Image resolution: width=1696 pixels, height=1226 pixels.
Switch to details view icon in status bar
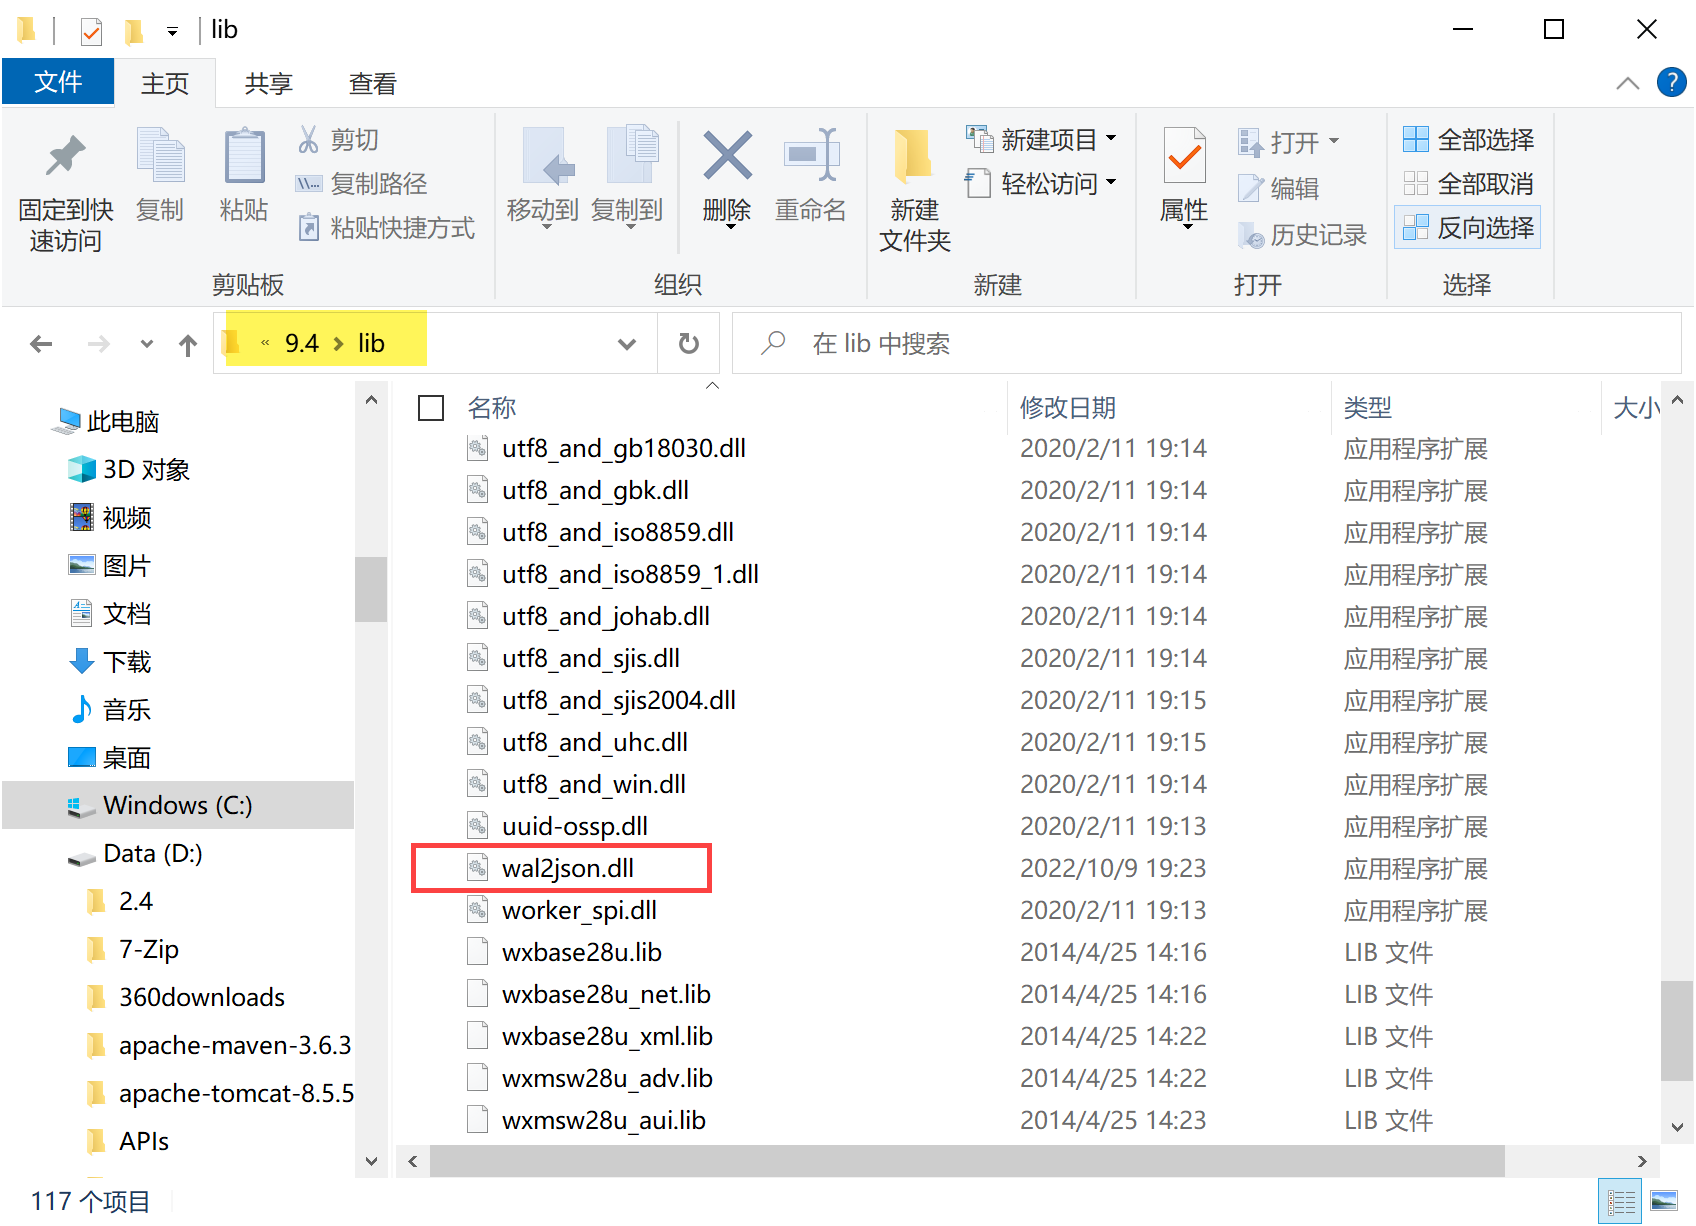1620,1201
